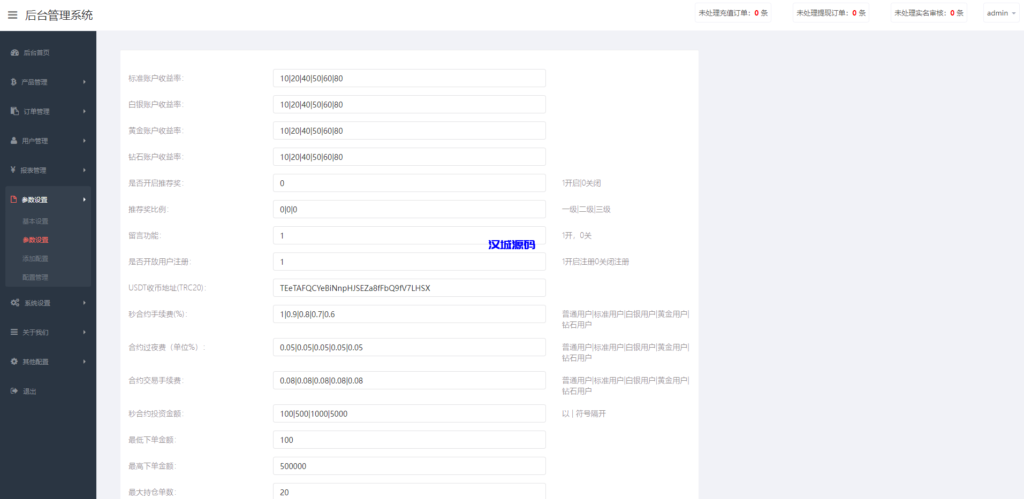Click the 钻石账户收益率 input field
This screenshot has width=1024, height=499.
[x=409, y=157]
